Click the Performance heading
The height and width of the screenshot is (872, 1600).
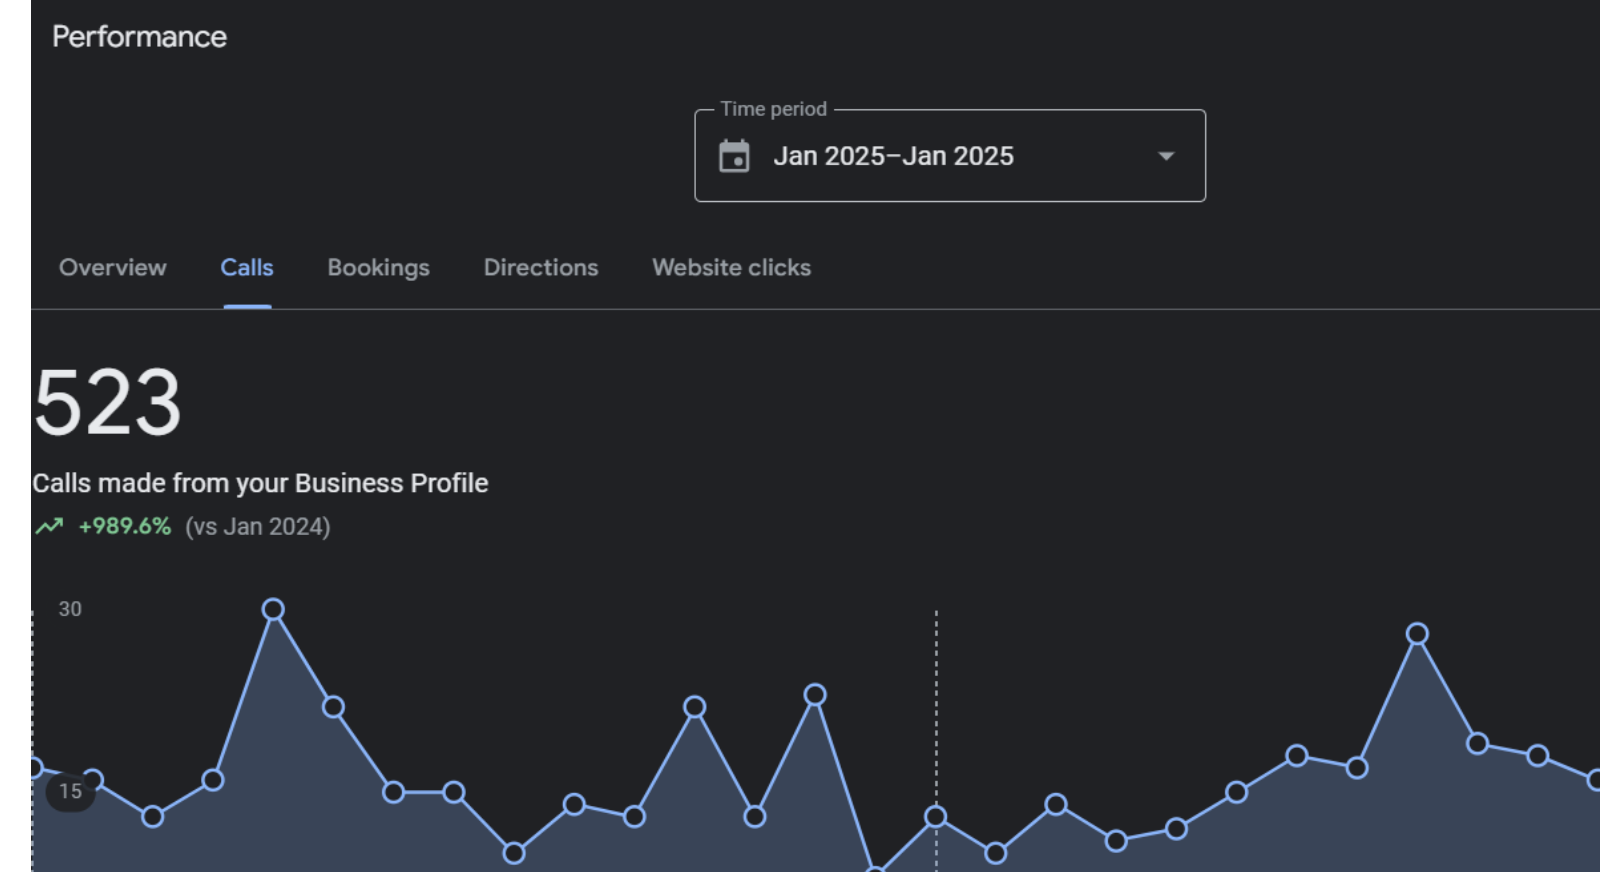139,37
